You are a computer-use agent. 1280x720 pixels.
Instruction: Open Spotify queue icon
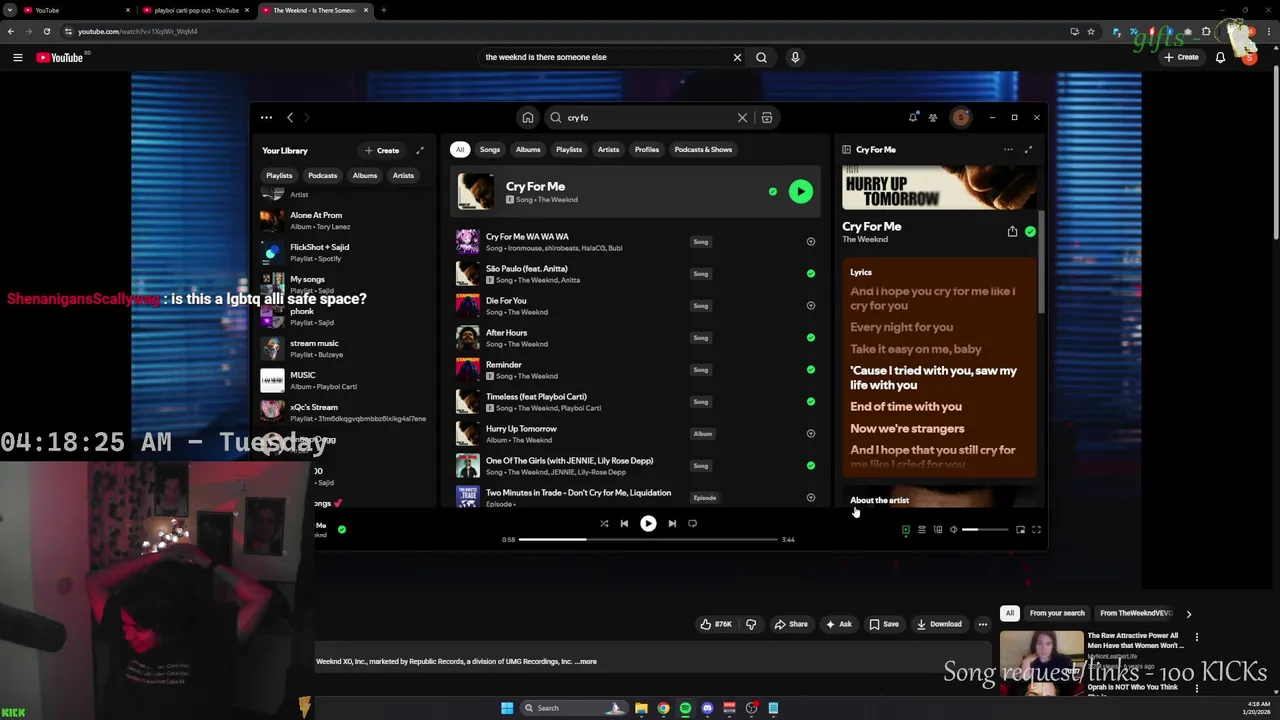click(x=922, y=530)
